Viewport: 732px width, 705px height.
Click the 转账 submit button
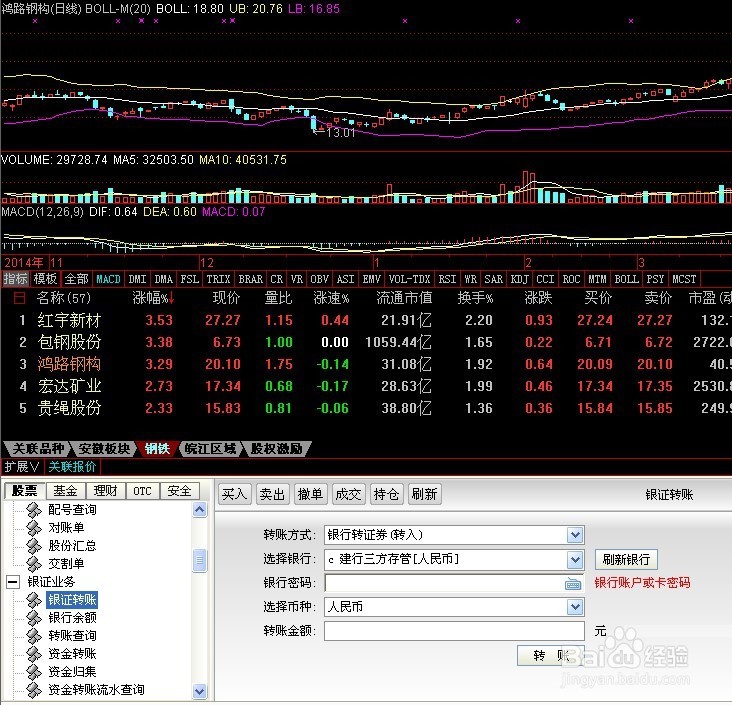tap(551, 656)
